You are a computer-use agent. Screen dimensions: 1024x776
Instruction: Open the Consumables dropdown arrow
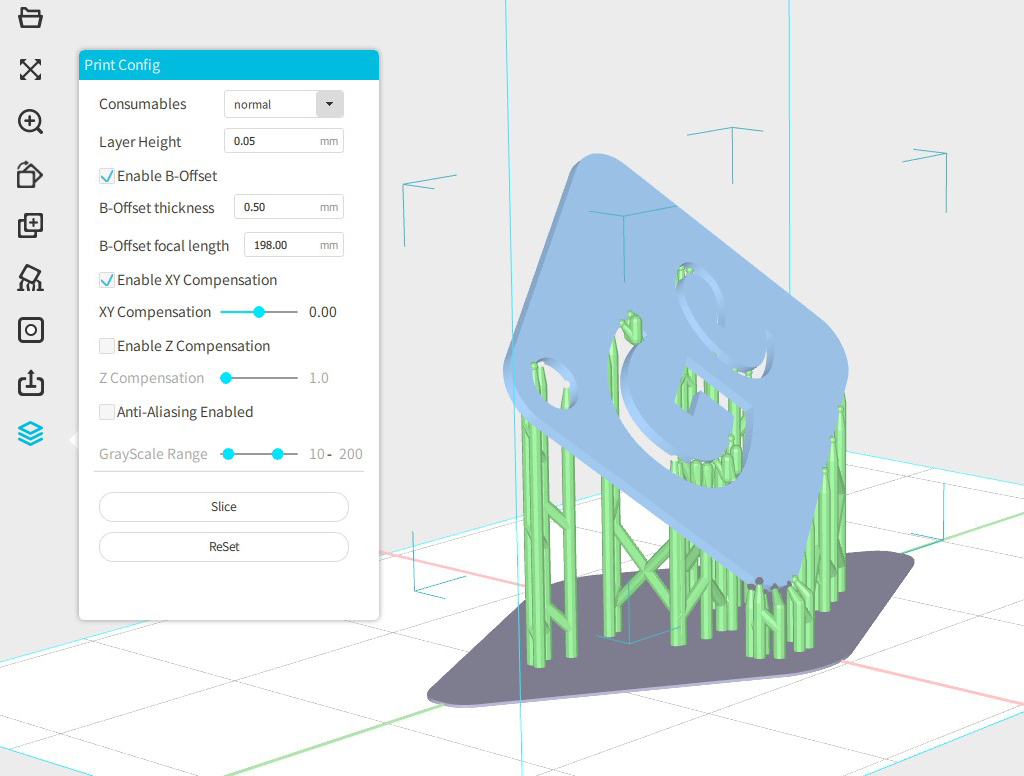(329, 104)
